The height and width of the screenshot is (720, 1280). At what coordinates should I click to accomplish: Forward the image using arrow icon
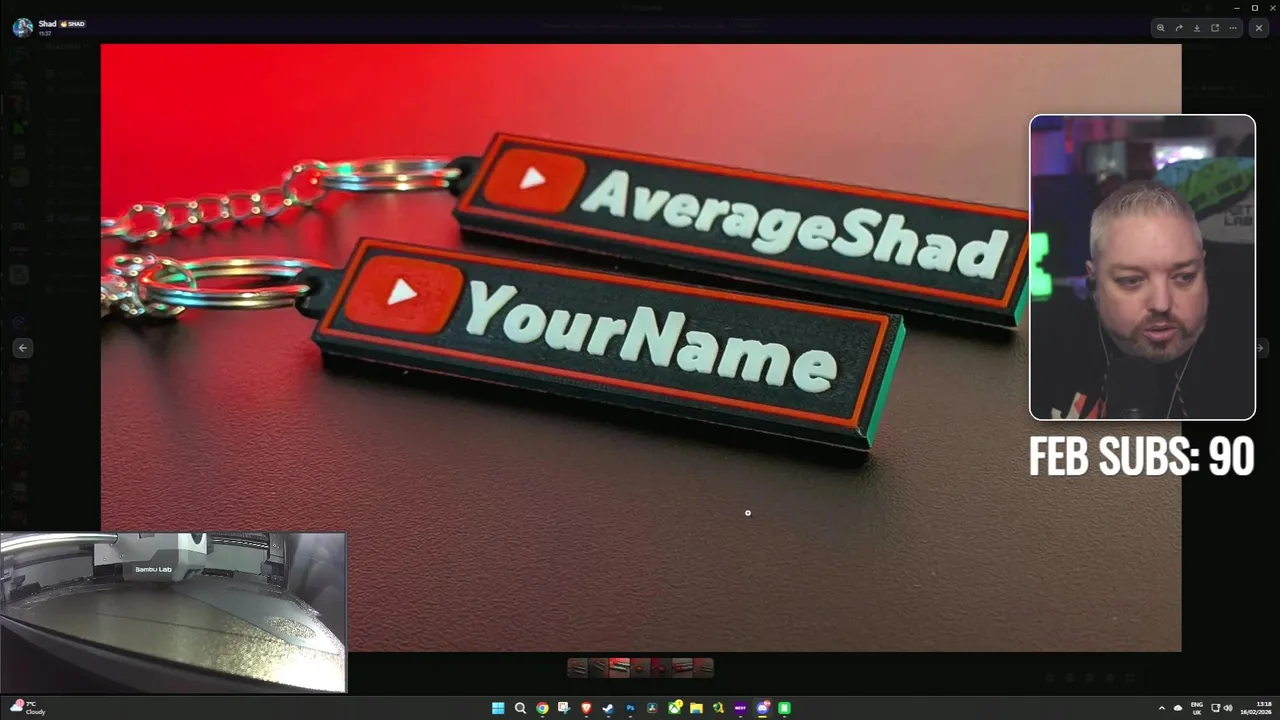tap(1179, 28)
